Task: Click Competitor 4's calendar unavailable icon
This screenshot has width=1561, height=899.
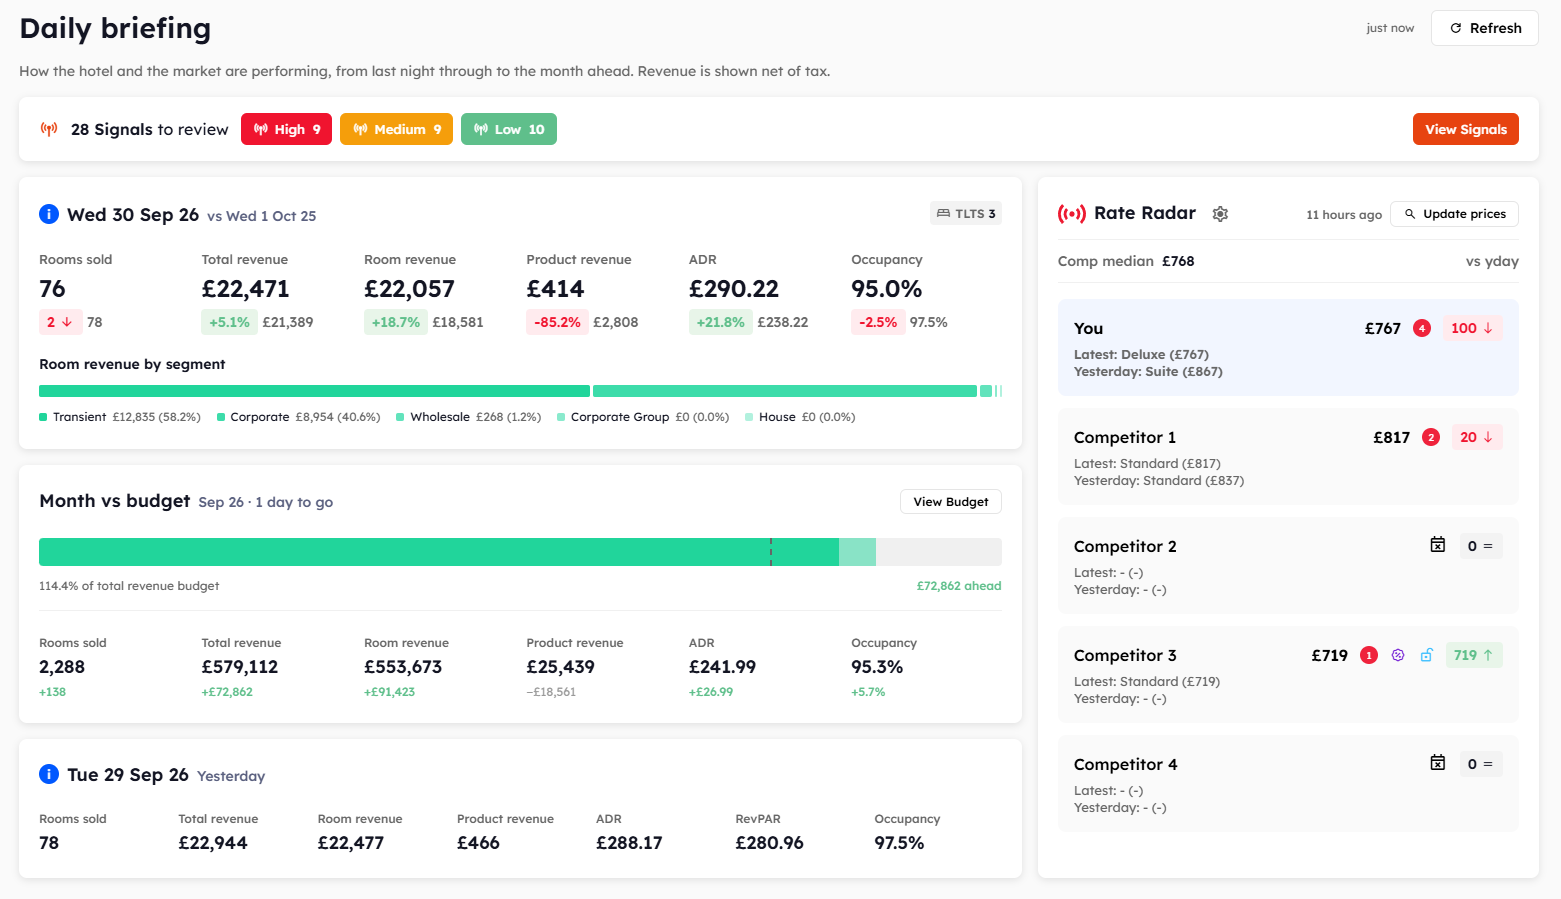Action: (x=1438, y=763)
